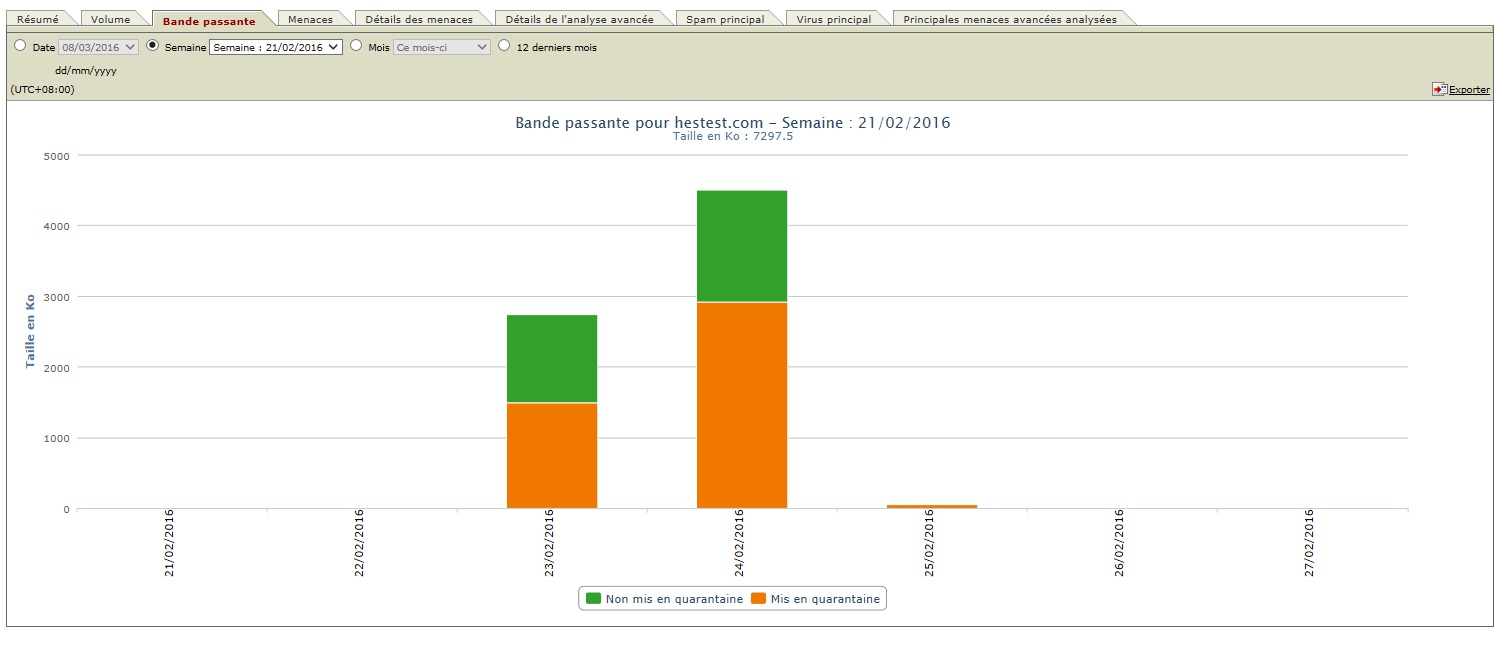Select the Semaine radio button
The height and width of the screenshot is (646, 1504).
coord(152,46)
